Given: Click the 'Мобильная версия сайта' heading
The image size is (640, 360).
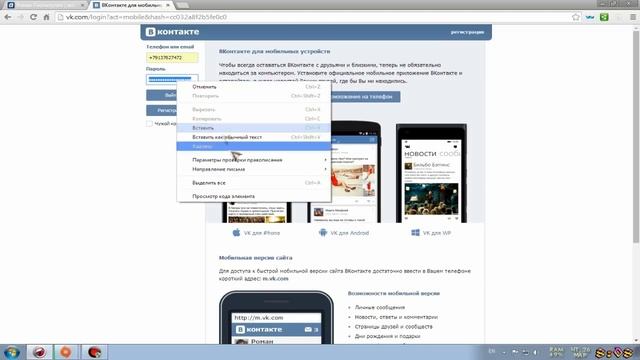Looking at the screenshot, I should click(256, 258).
